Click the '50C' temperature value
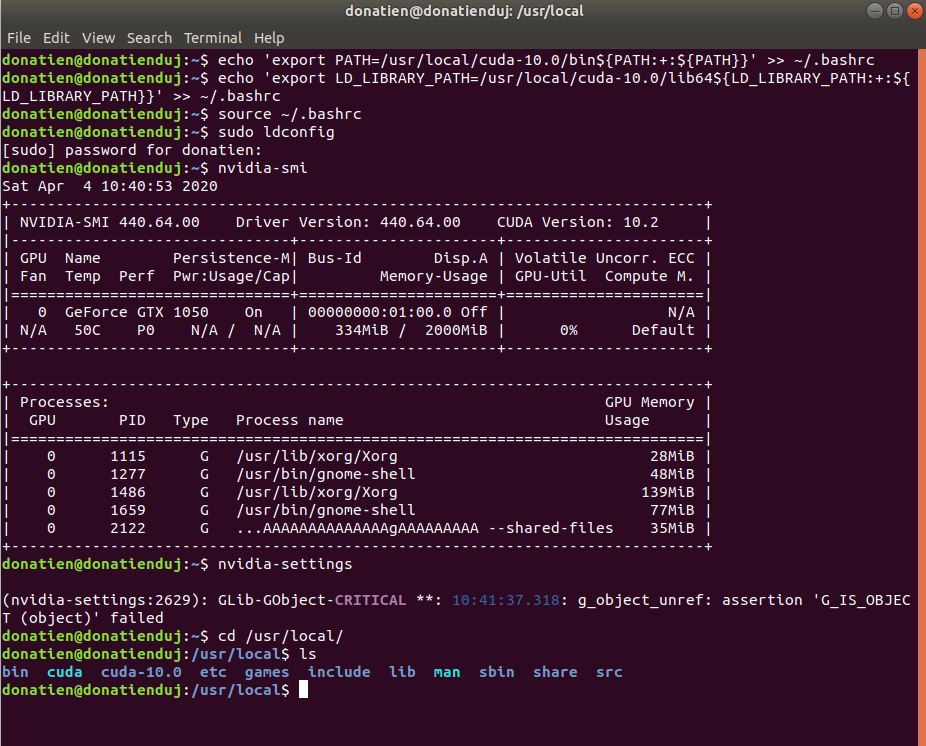The width and height of the screenshot is (926, 746). tap(87, 330)
